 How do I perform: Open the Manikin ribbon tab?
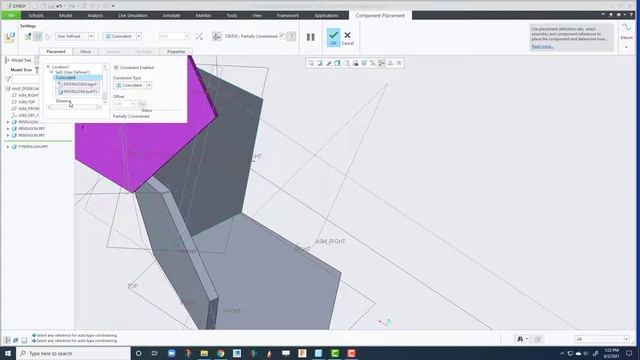pos(203,16)
